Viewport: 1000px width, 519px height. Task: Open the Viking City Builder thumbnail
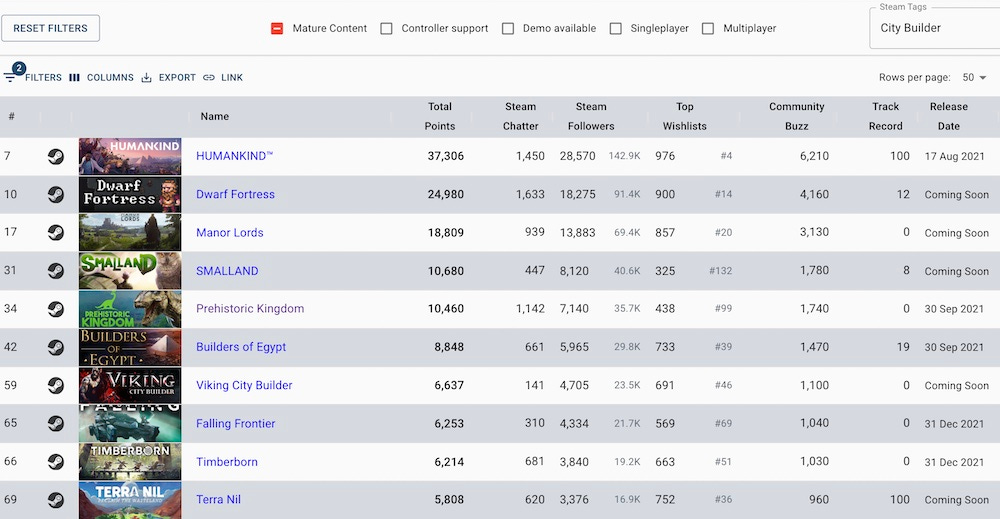click(x=130, y=386)
